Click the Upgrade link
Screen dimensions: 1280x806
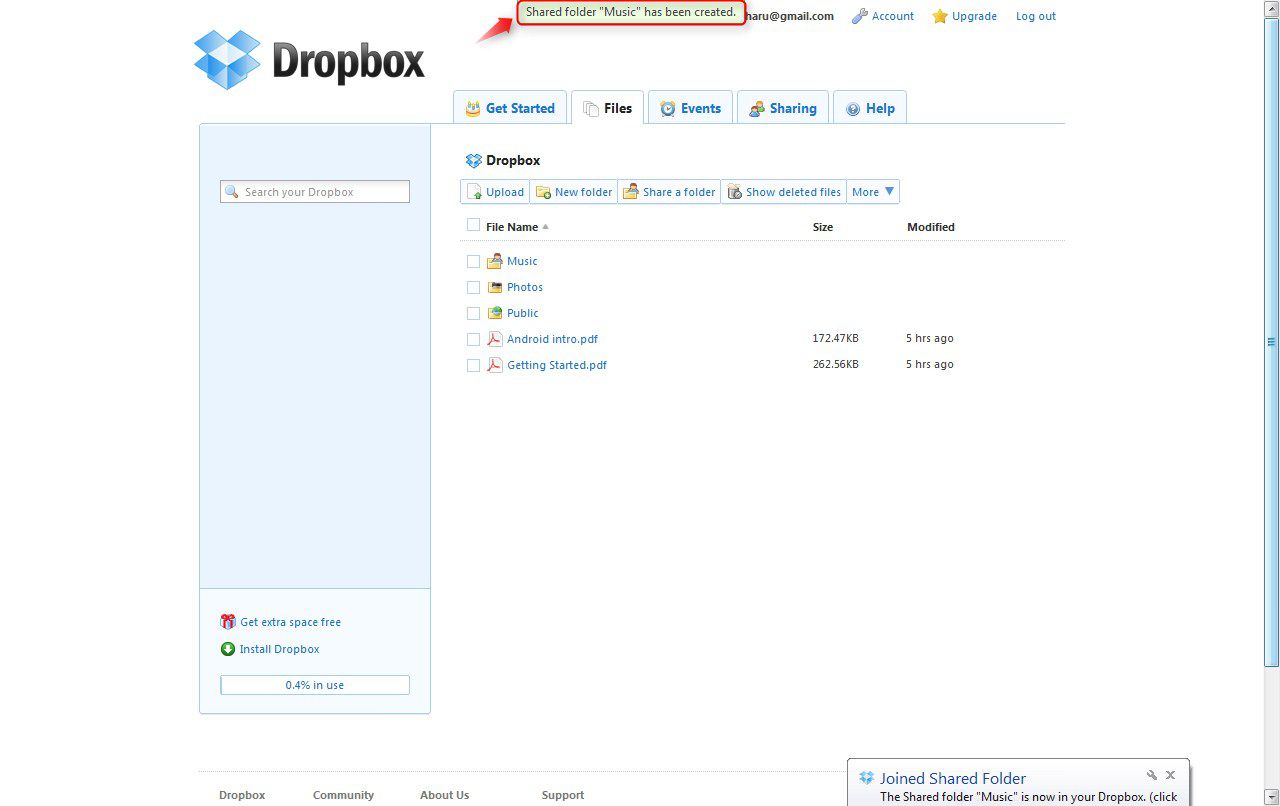[x=975, y=16]
